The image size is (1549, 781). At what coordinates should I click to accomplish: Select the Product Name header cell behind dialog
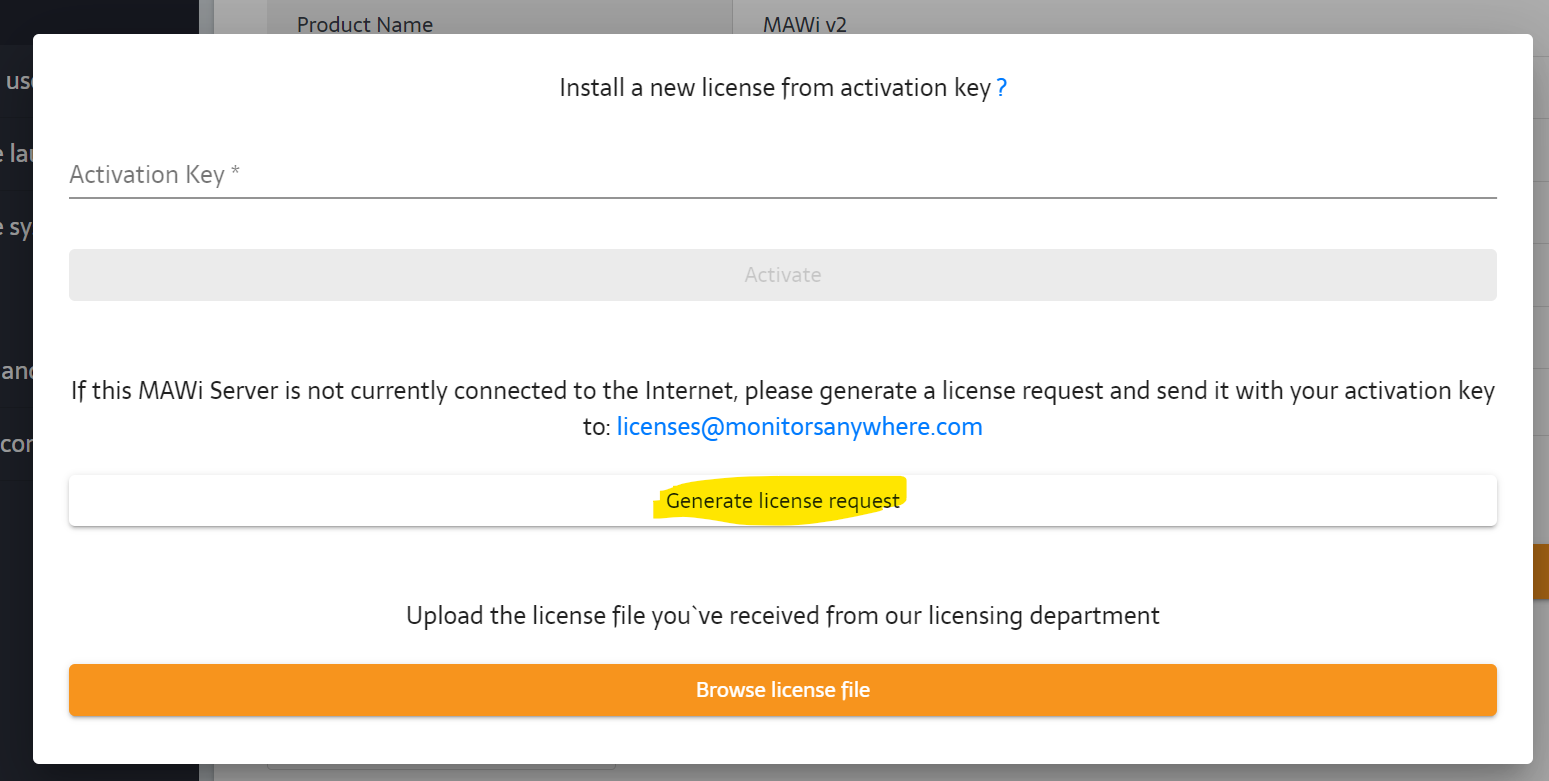pos(365,24)
